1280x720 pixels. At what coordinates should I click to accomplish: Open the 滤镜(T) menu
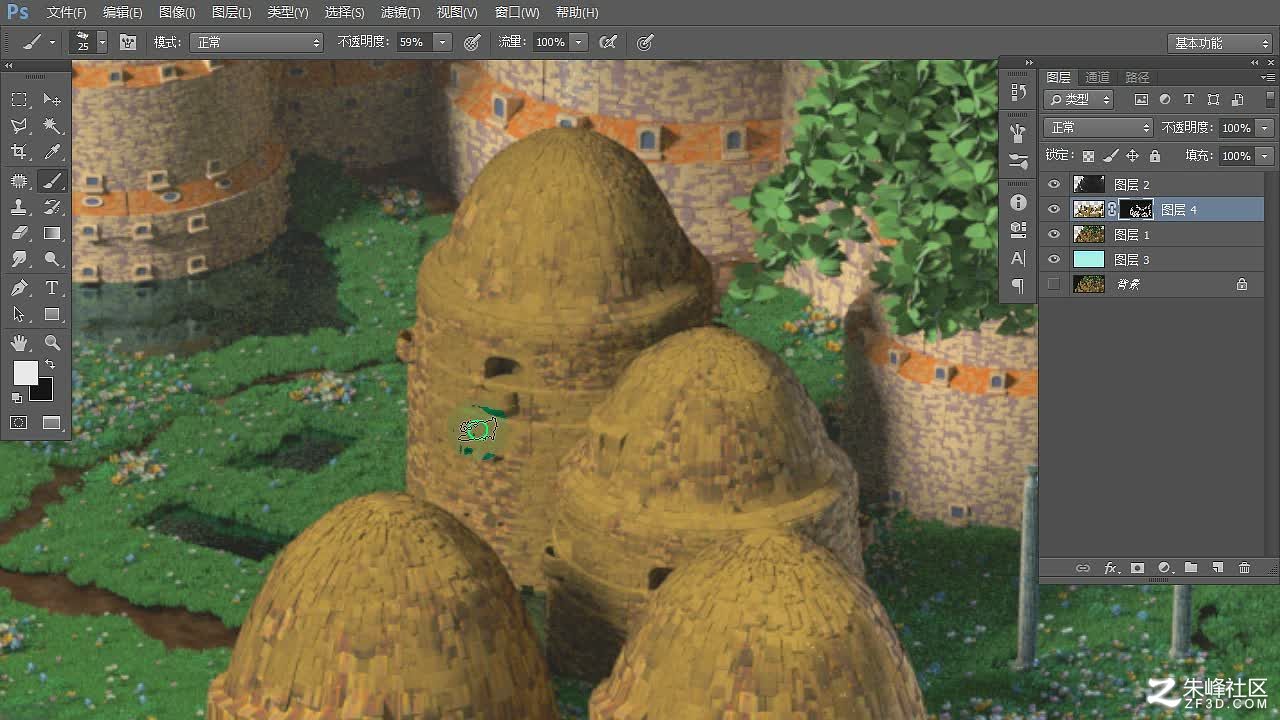pos(401,13)
